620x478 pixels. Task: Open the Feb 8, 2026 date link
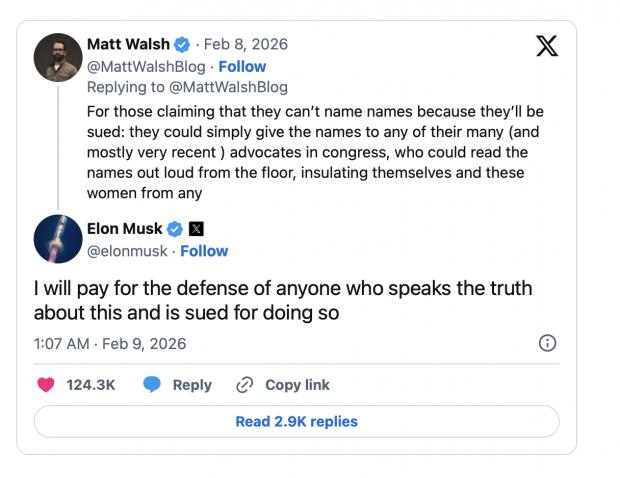[245, 45]
